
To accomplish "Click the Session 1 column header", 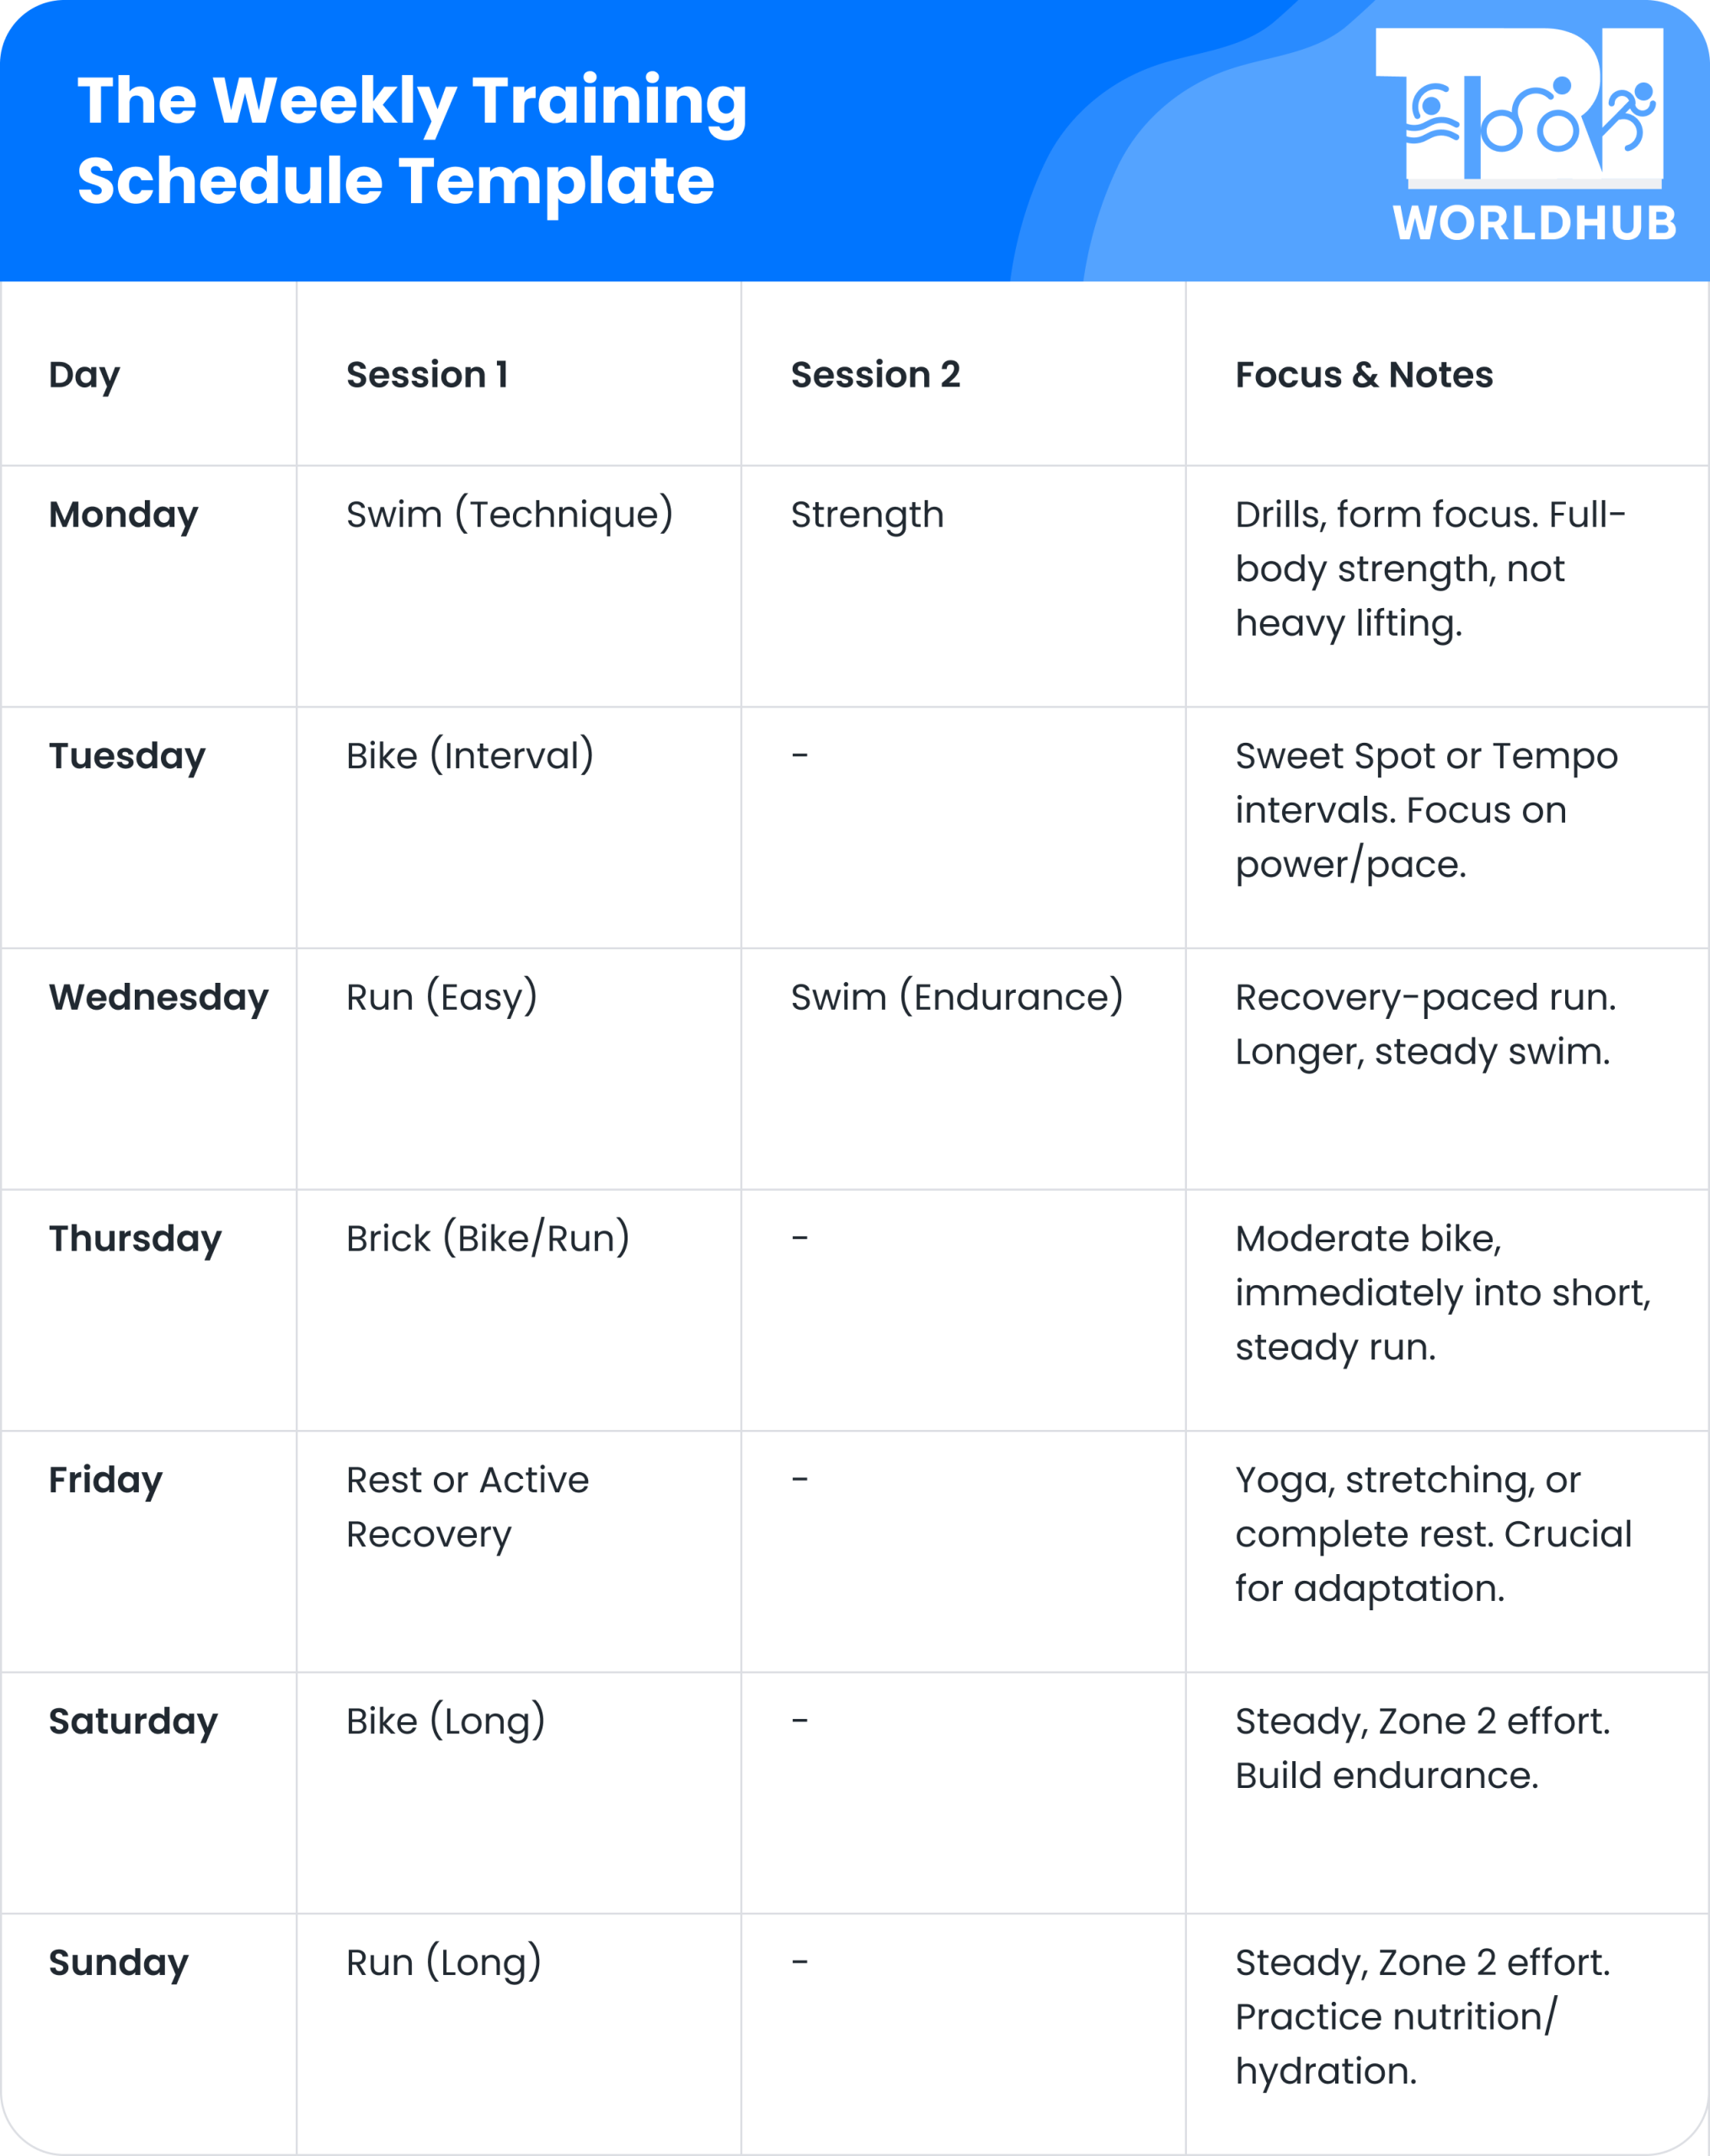I will (x=427, y=375).
